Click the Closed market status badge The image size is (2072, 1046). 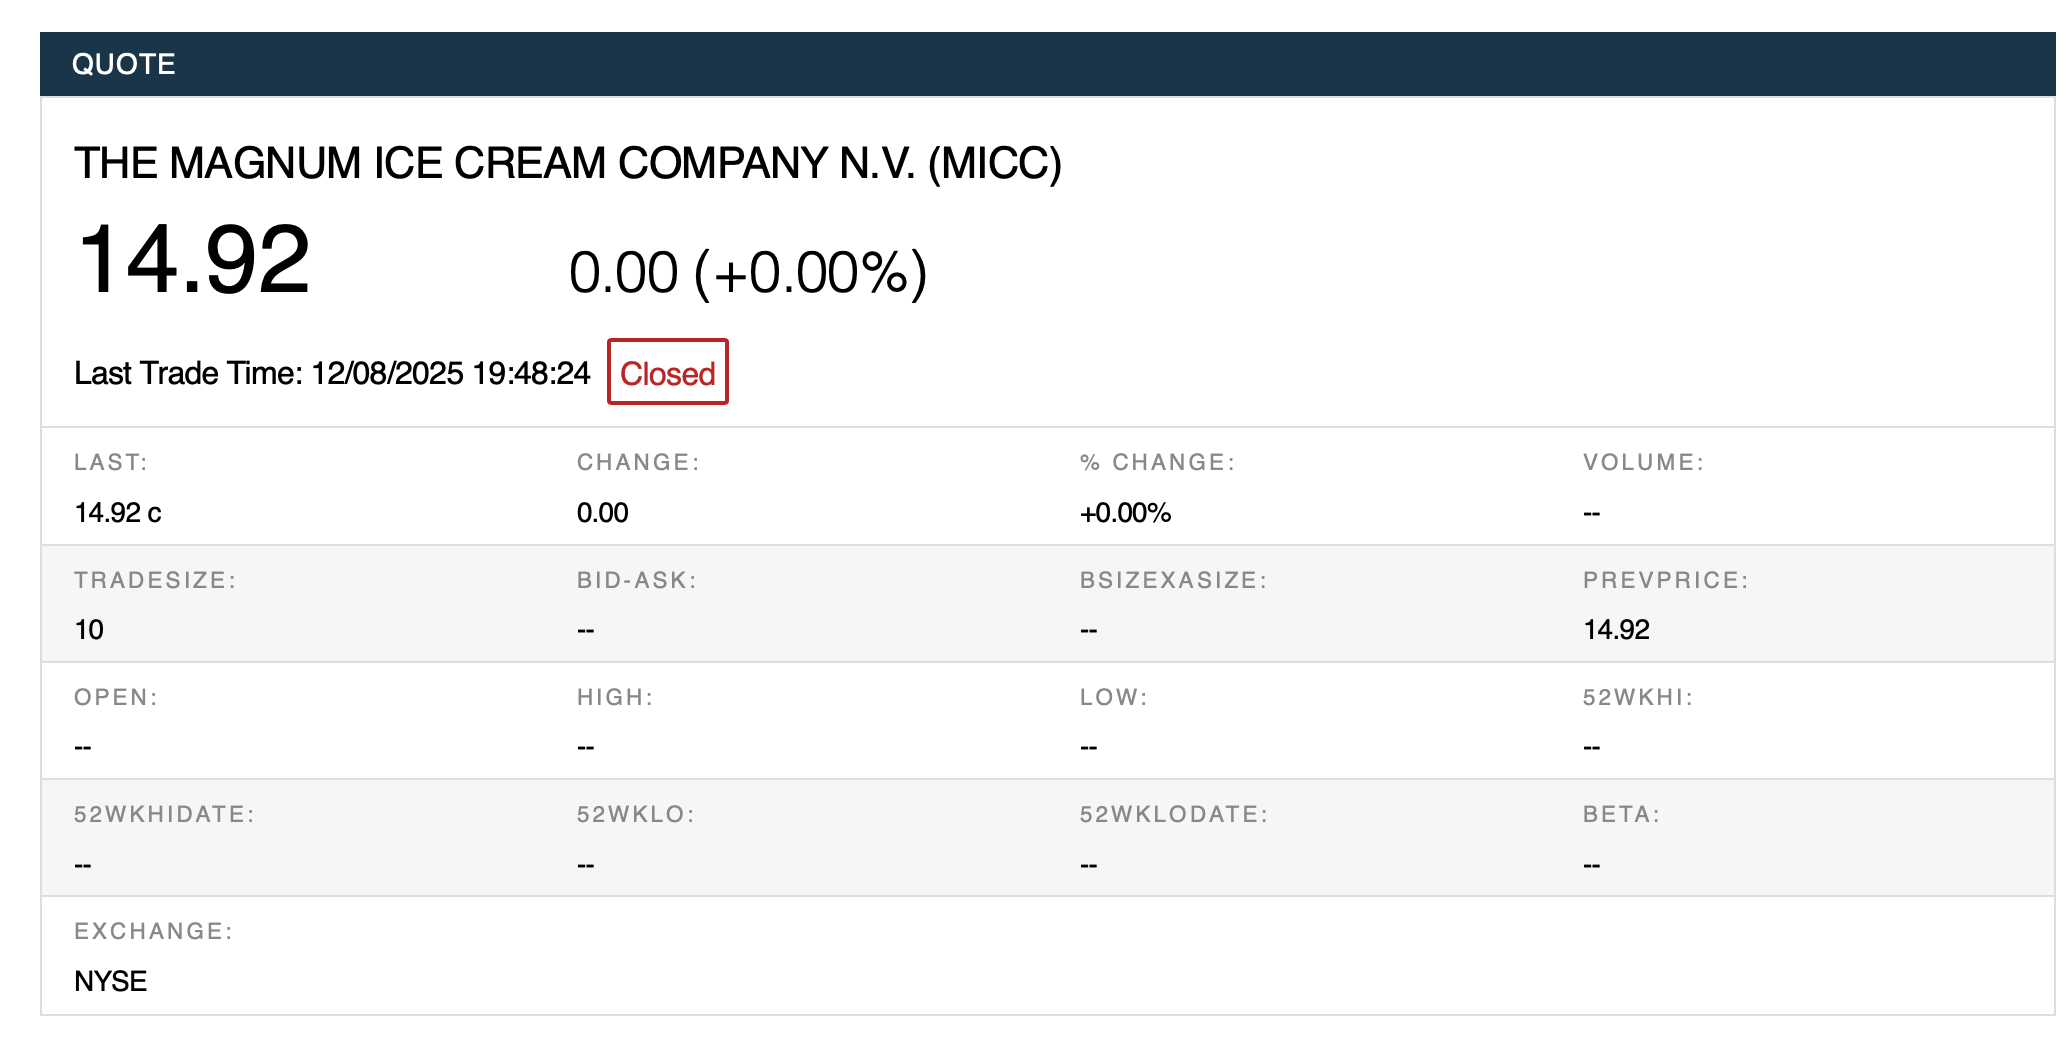tap(667, 373)
